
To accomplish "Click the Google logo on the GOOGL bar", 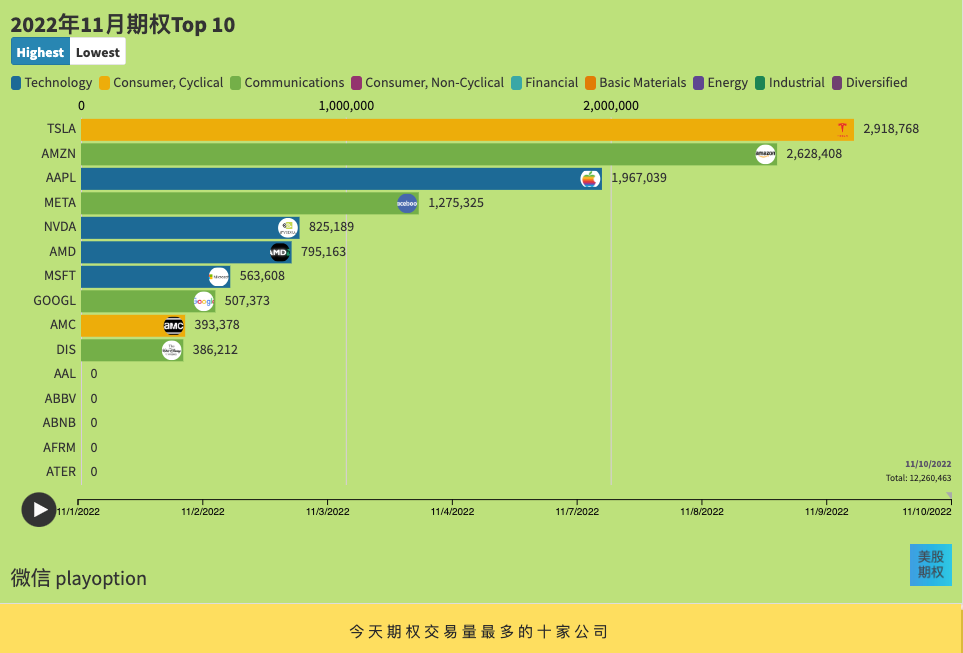I will [204, 302].
